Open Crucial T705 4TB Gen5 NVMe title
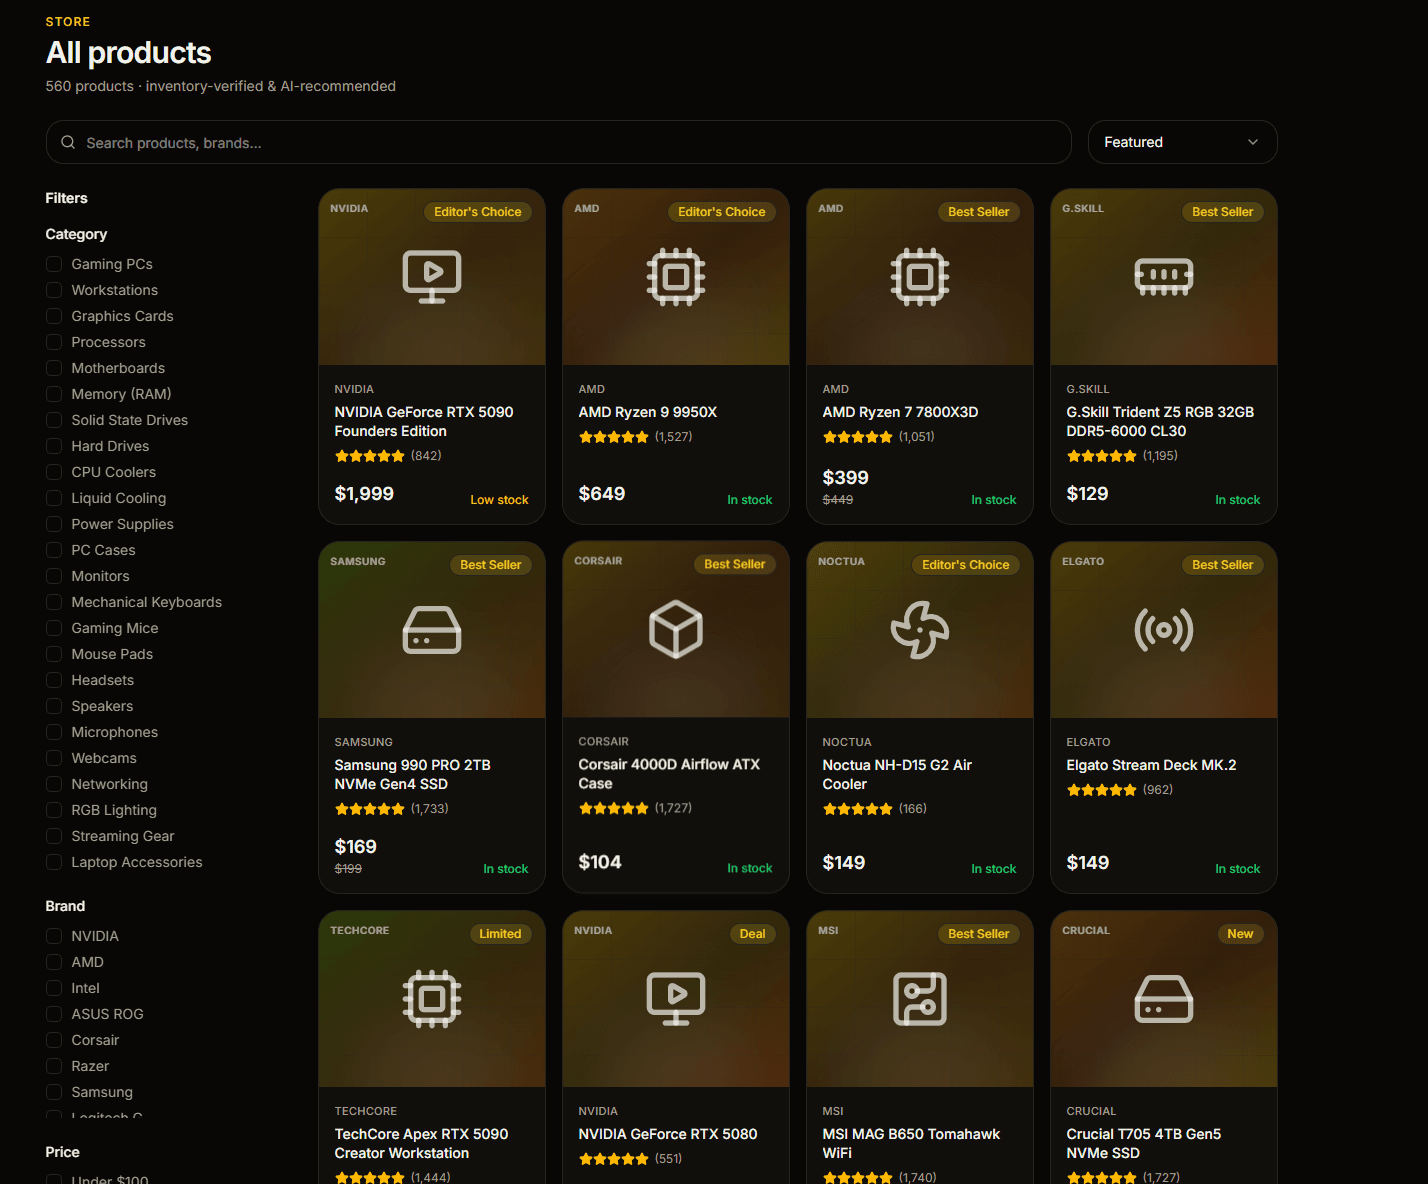This screenshot has height=1184, width=1428. click(x=1144, y=1144)
